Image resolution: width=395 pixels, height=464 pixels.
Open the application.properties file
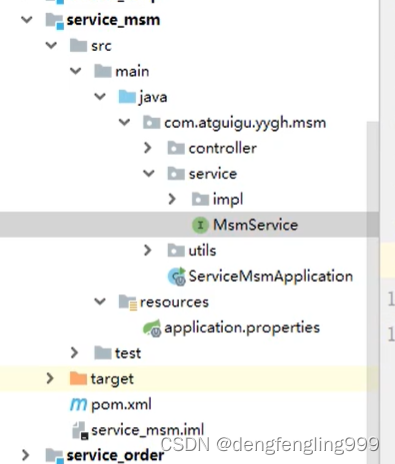[x=242, y=328]
